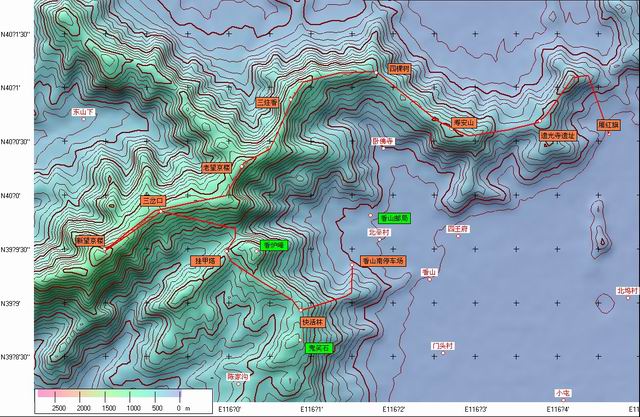The height and width of the screenshot is (417, 640).
Task: Click the green 鬼笑石 marker
Action: pyautogui.click(x=319, y=348)
